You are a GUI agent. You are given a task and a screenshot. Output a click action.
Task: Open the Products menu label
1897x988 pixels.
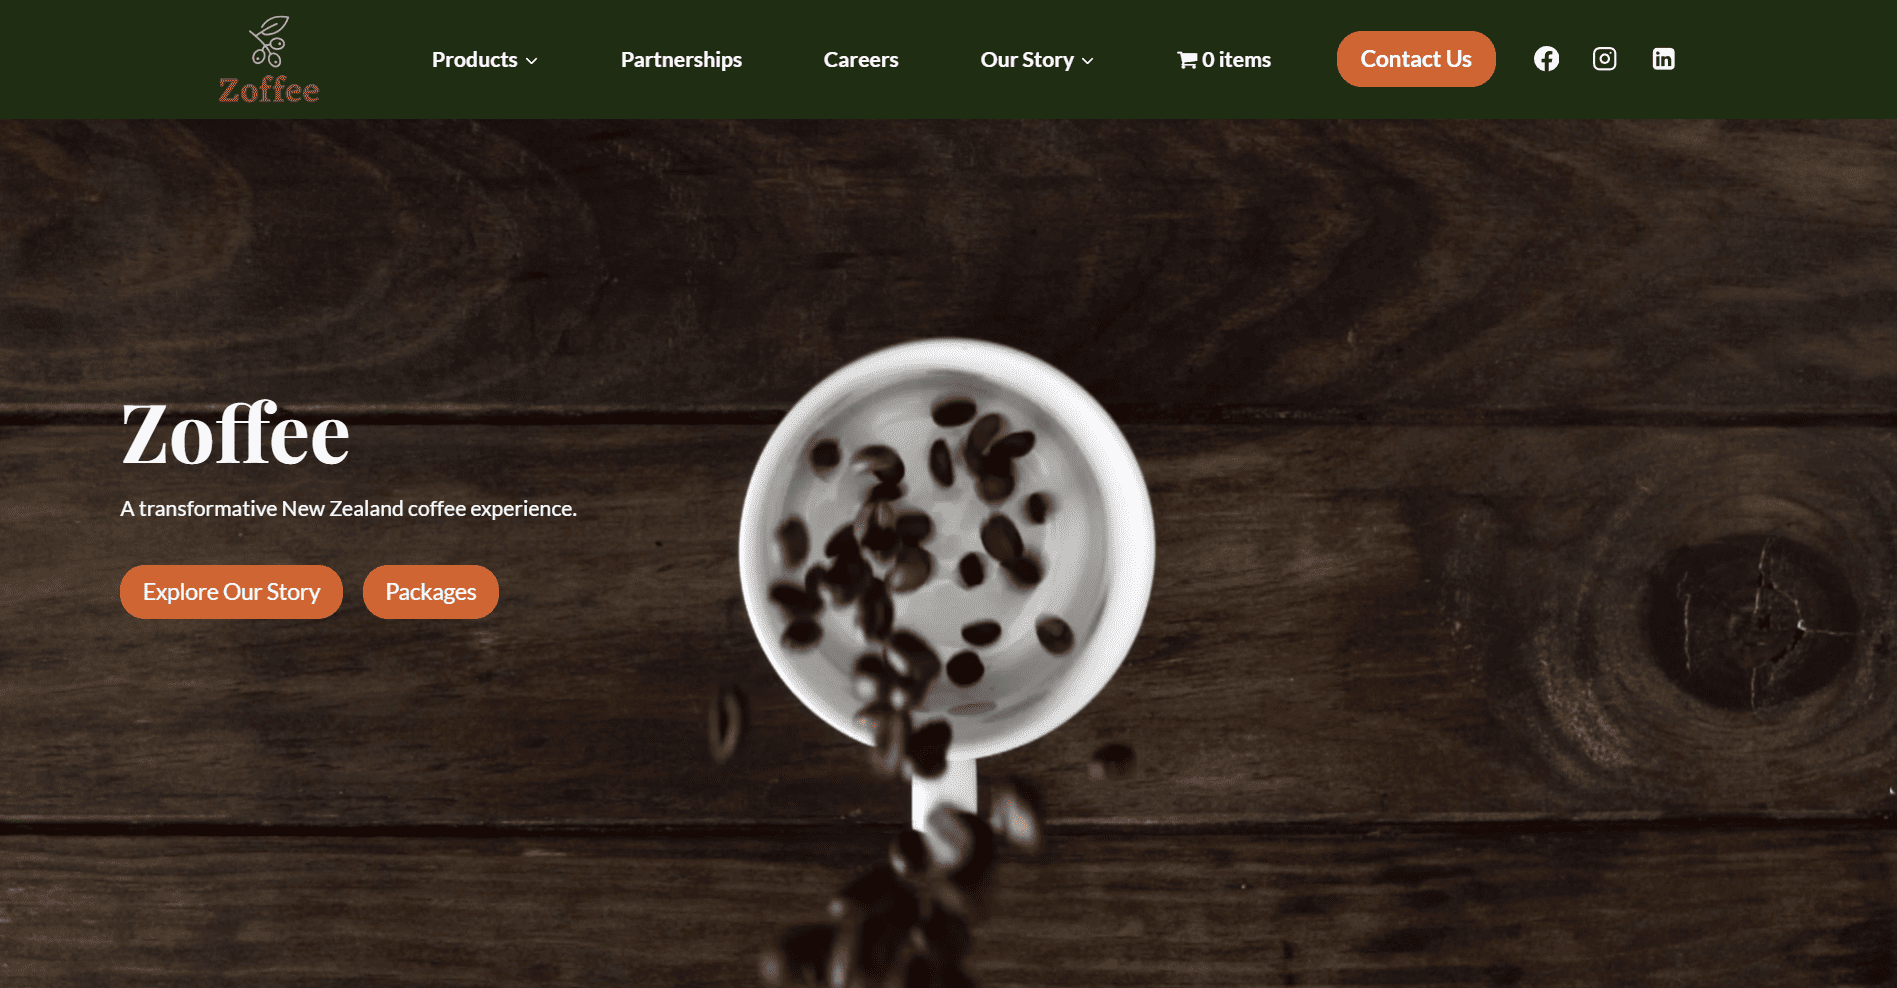[474, 60]
